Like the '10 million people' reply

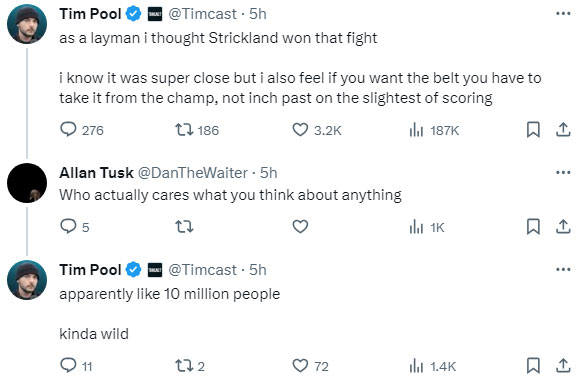pos(310,366)
